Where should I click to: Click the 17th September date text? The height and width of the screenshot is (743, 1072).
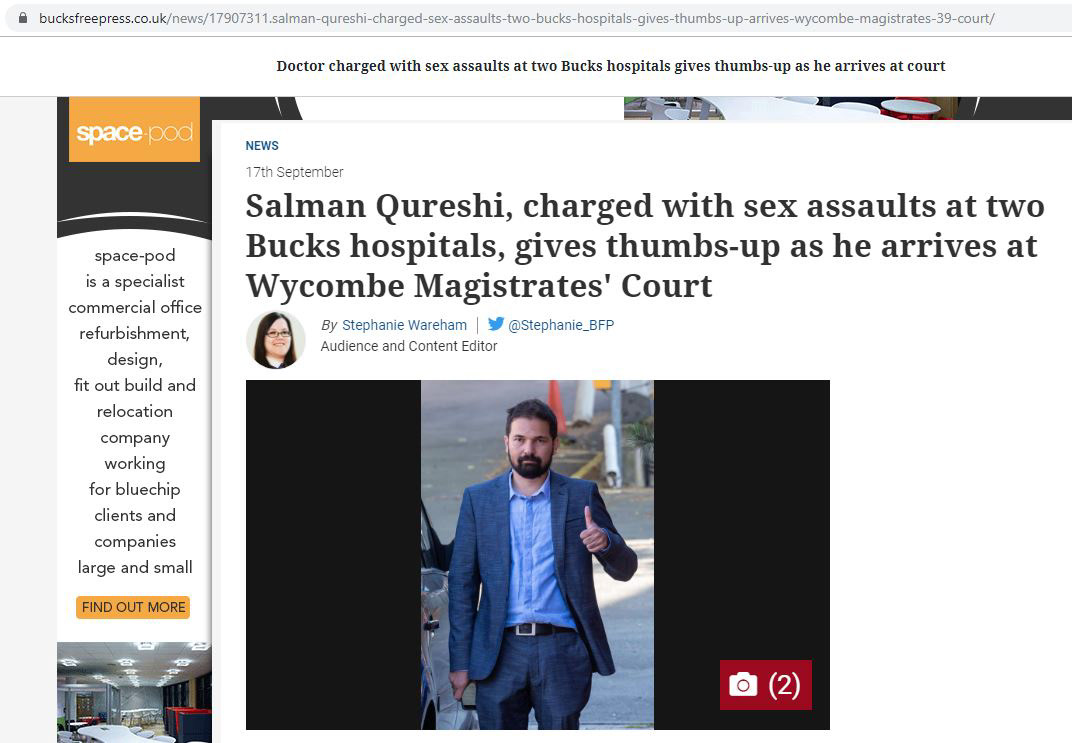[294, 172]
